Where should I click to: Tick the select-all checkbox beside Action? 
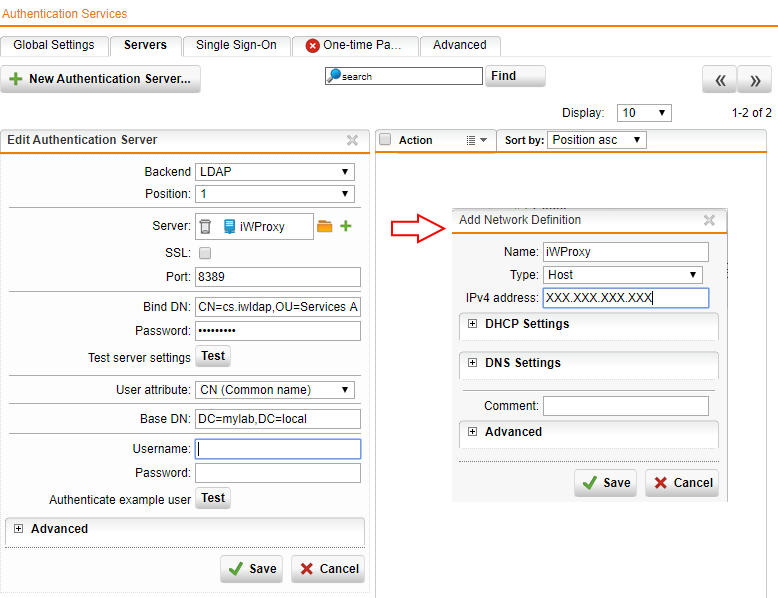pyautogui.click(x=385, y=141)
